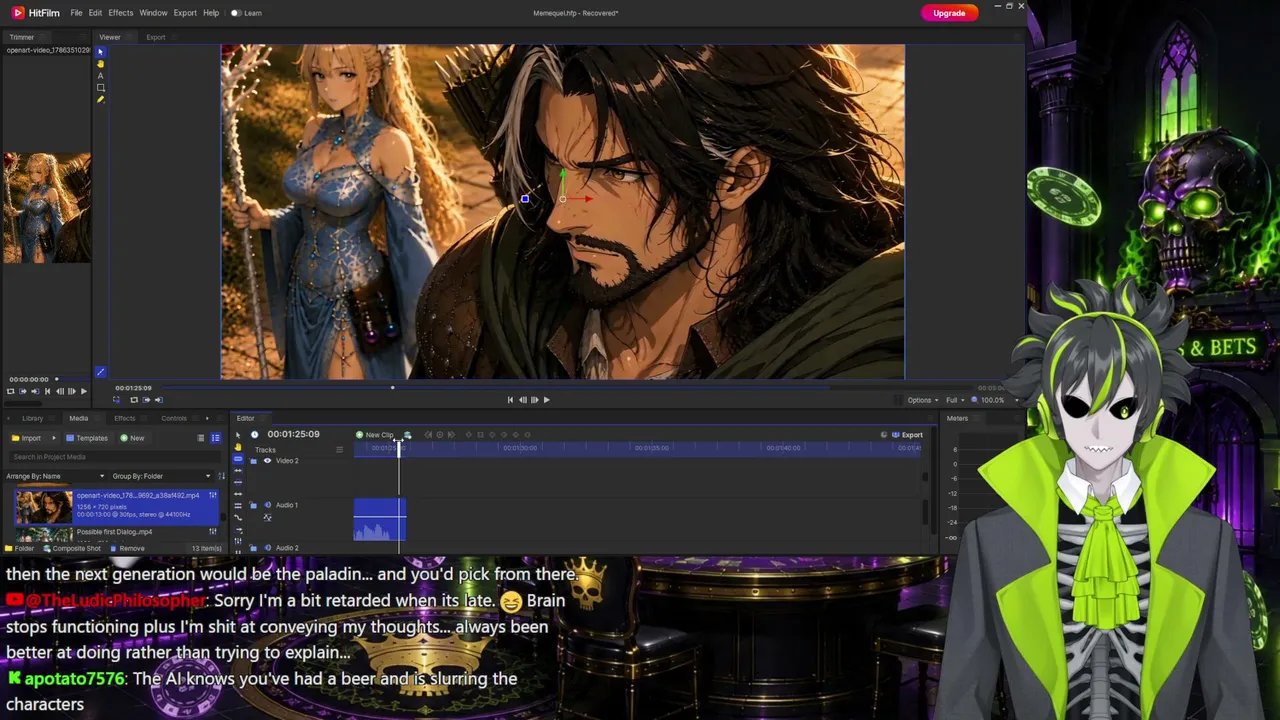Click the Tracks options menu icon
1280x720 pixels.
(x=340, y=450)
